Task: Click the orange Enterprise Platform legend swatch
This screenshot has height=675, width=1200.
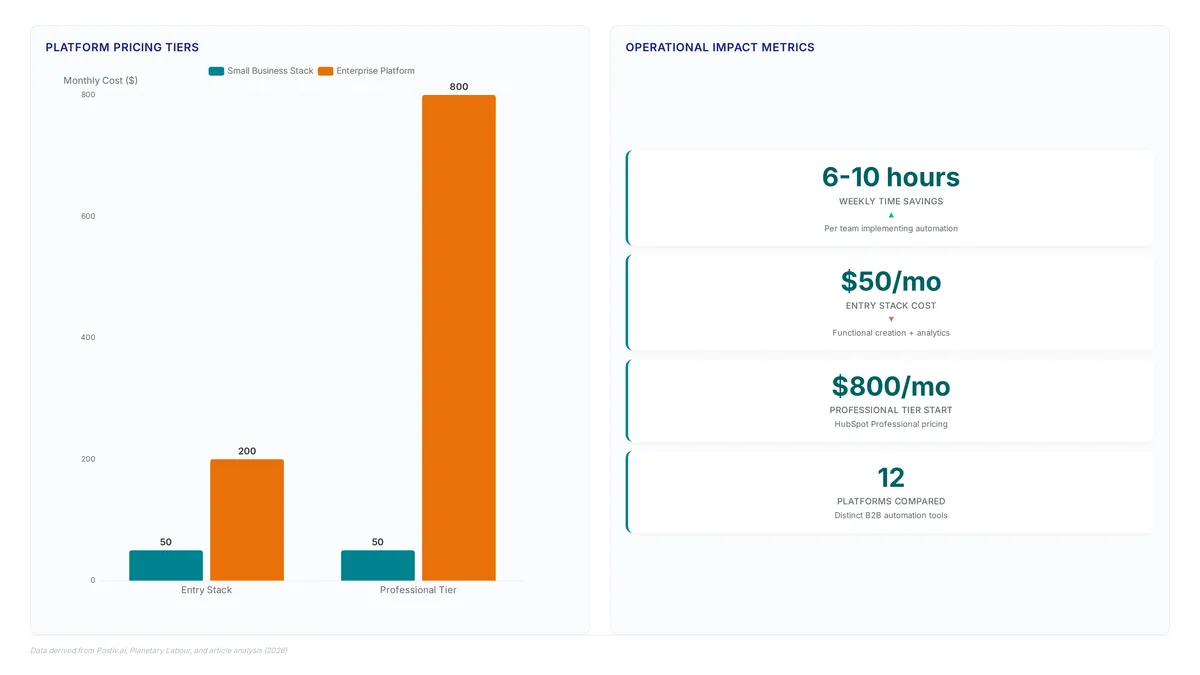Action: coord(325,71)
